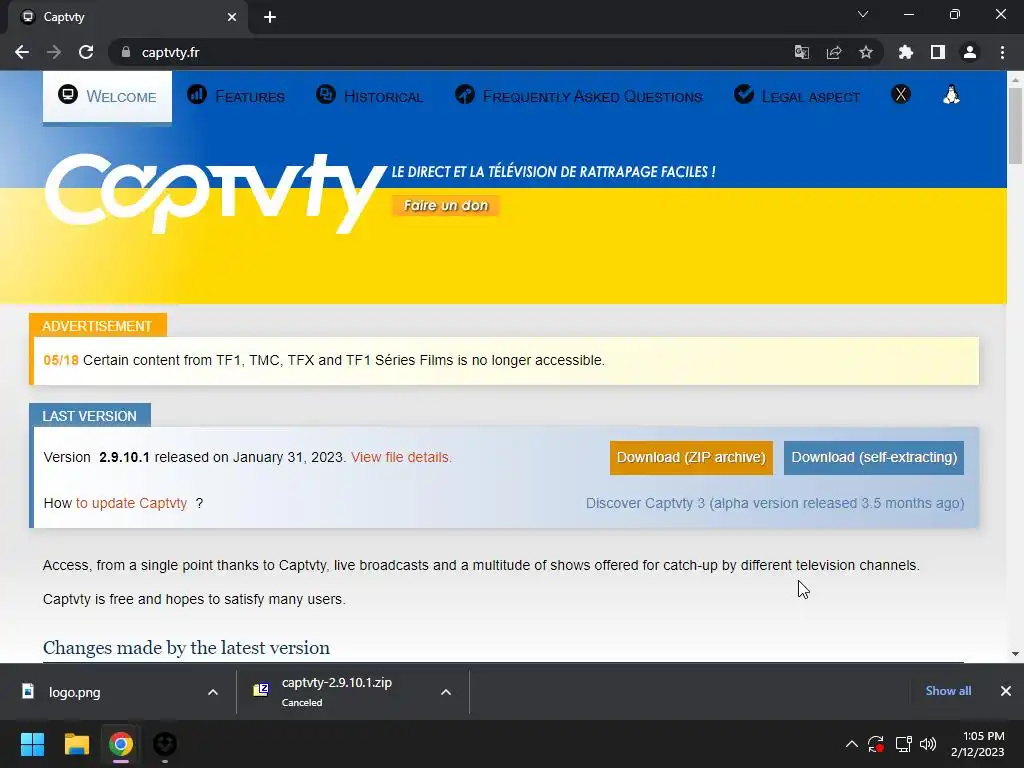
Task: Click the Faire un don button
Action: [x=445, y=205]
